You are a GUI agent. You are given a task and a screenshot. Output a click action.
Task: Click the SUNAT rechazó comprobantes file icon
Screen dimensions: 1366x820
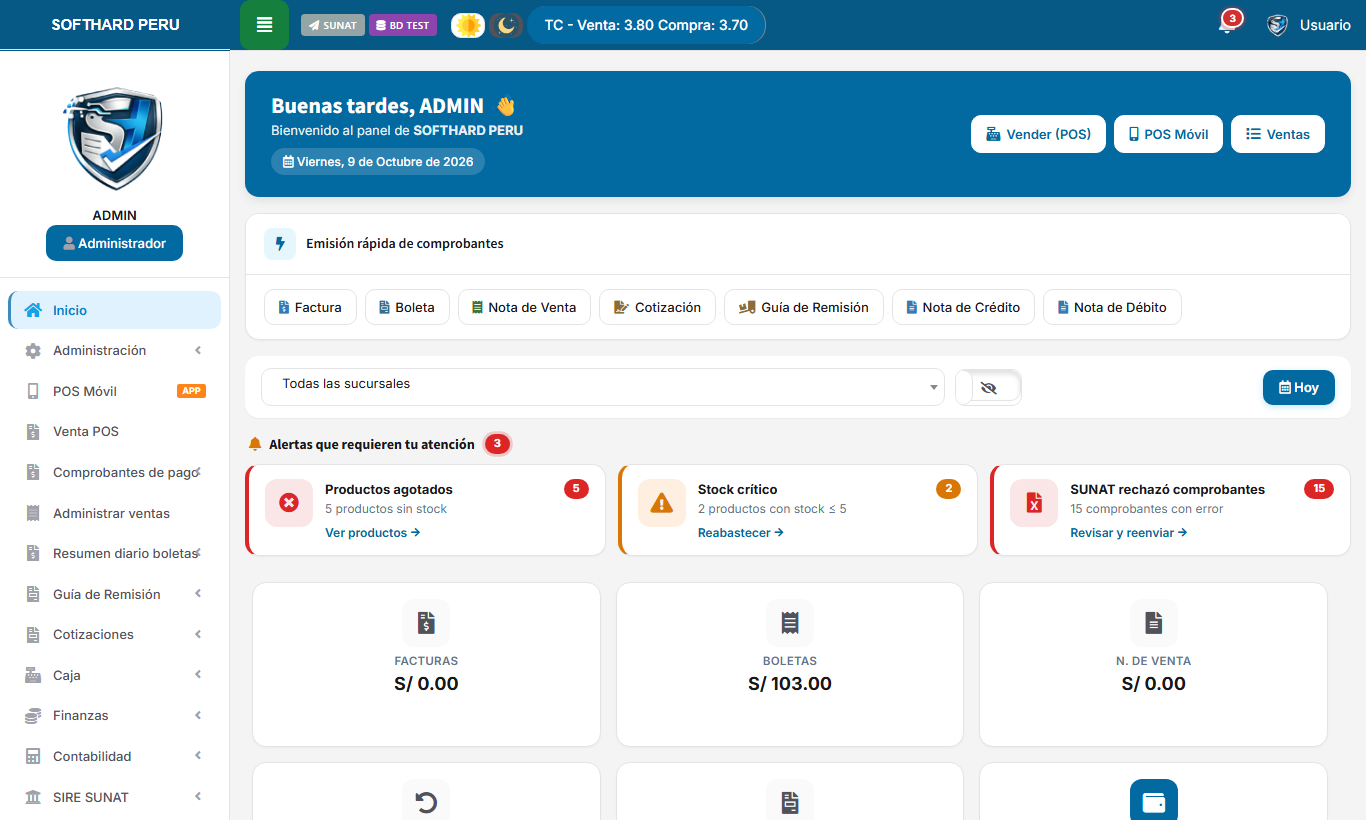click(1034, 503)
